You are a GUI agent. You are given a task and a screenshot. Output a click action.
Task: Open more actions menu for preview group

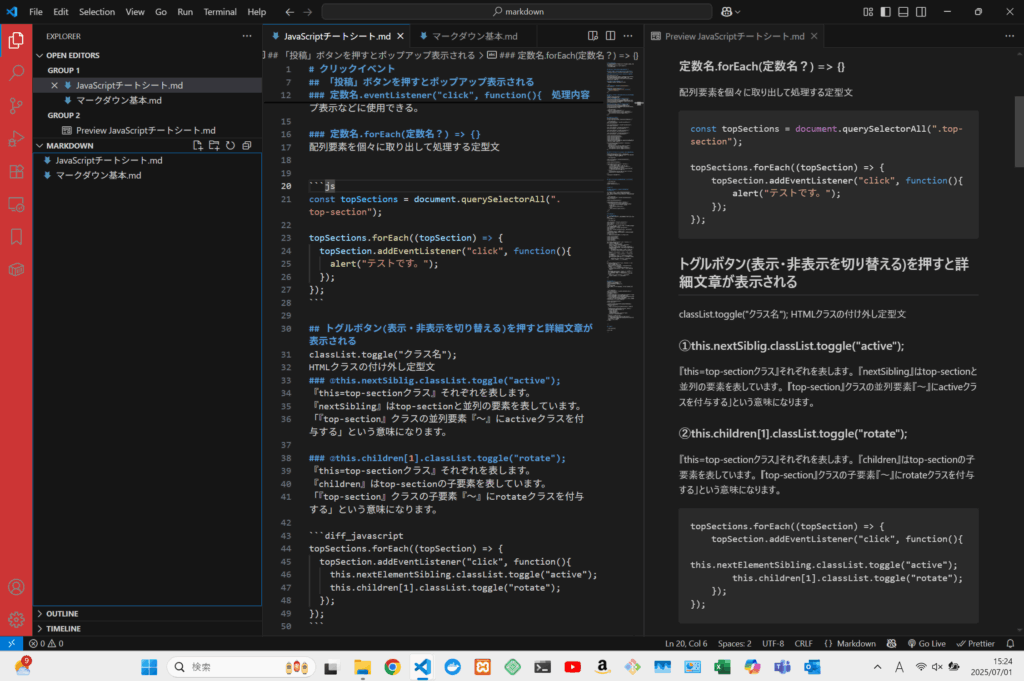coord(1010,36)
